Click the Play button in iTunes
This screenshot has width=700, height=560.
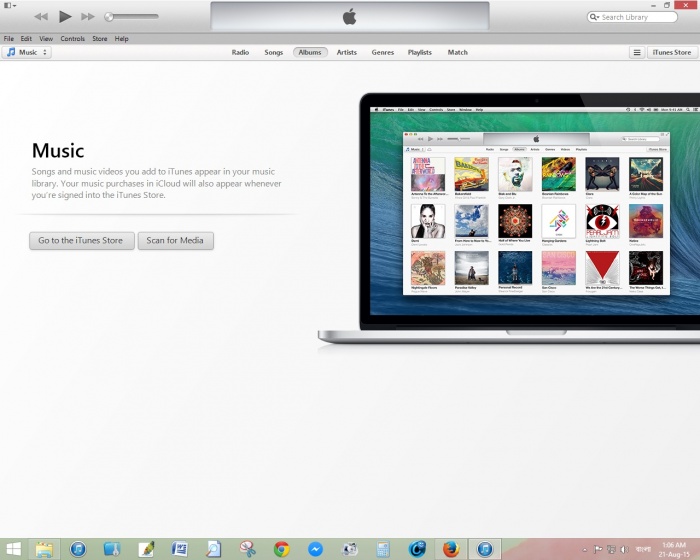(65, 17)
